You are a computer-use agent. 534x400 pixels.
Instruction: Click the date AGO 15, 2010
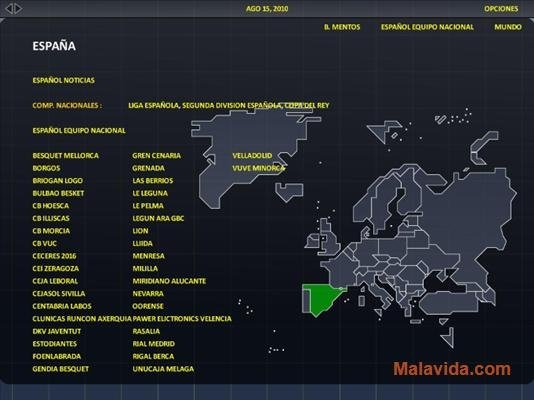[x=267, y=9]
